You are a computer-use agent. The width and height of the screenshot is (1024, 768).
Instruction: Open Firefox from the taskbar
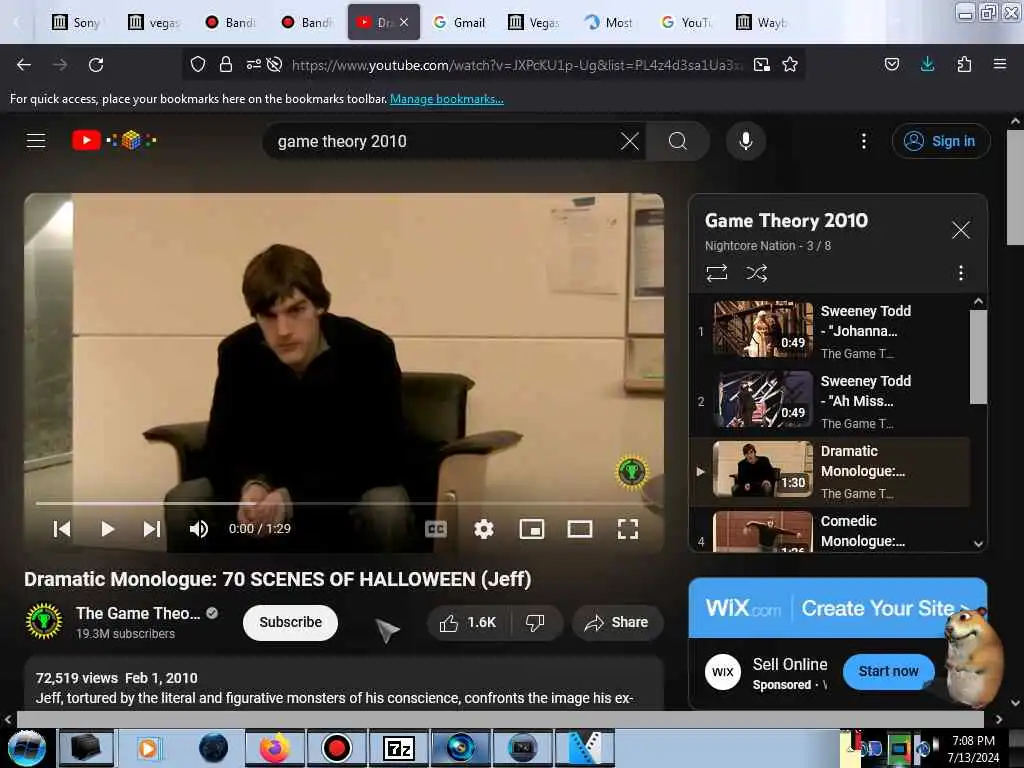tap(274, 748)
